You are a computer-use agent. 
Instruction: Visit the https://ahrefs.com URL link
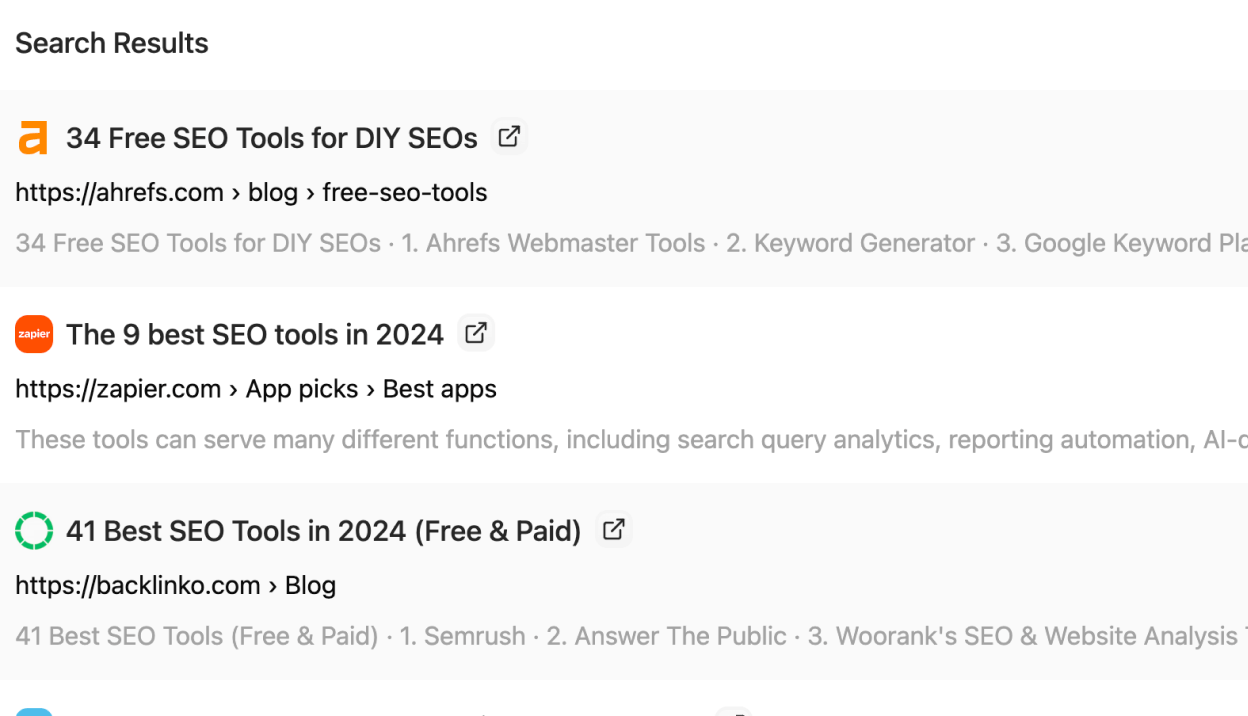(119, 192)
